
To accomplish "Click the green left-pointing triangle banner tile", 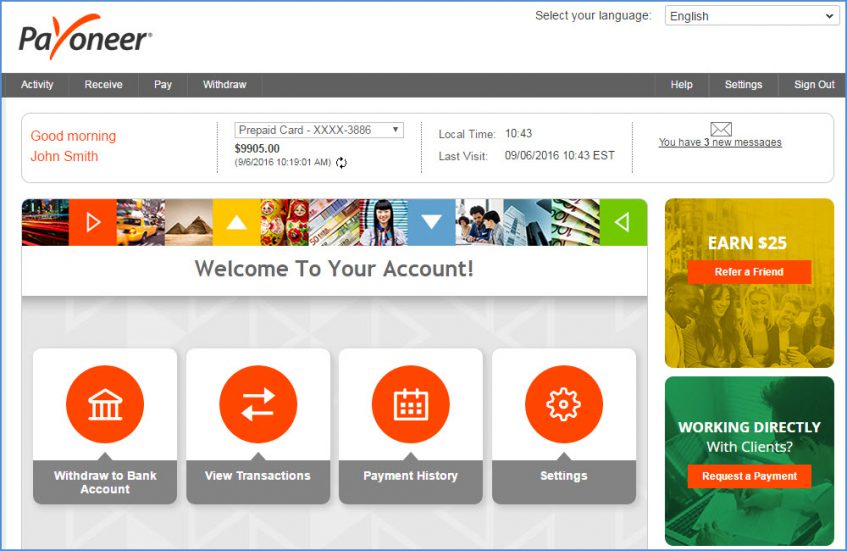I will click(623, 222).
